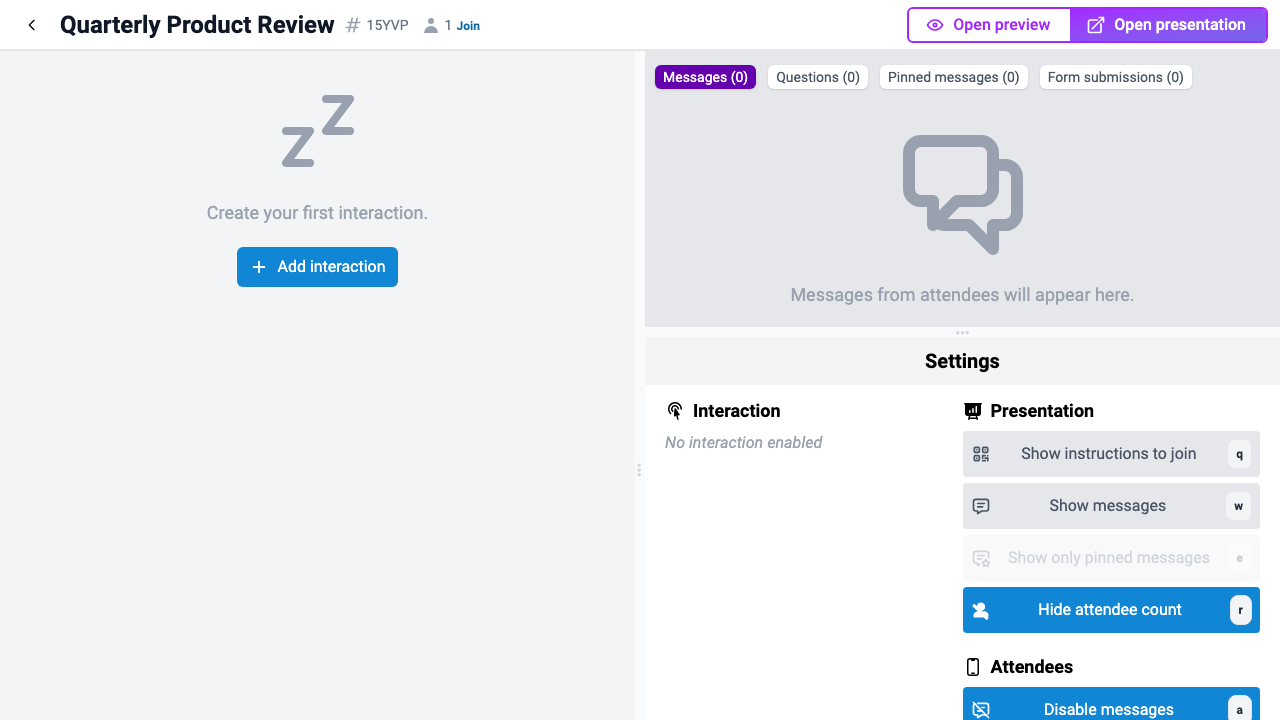Screen dimensions: 1280x720
Task: Click the attendee person icon in header
Action: click(x=431, y=25)
